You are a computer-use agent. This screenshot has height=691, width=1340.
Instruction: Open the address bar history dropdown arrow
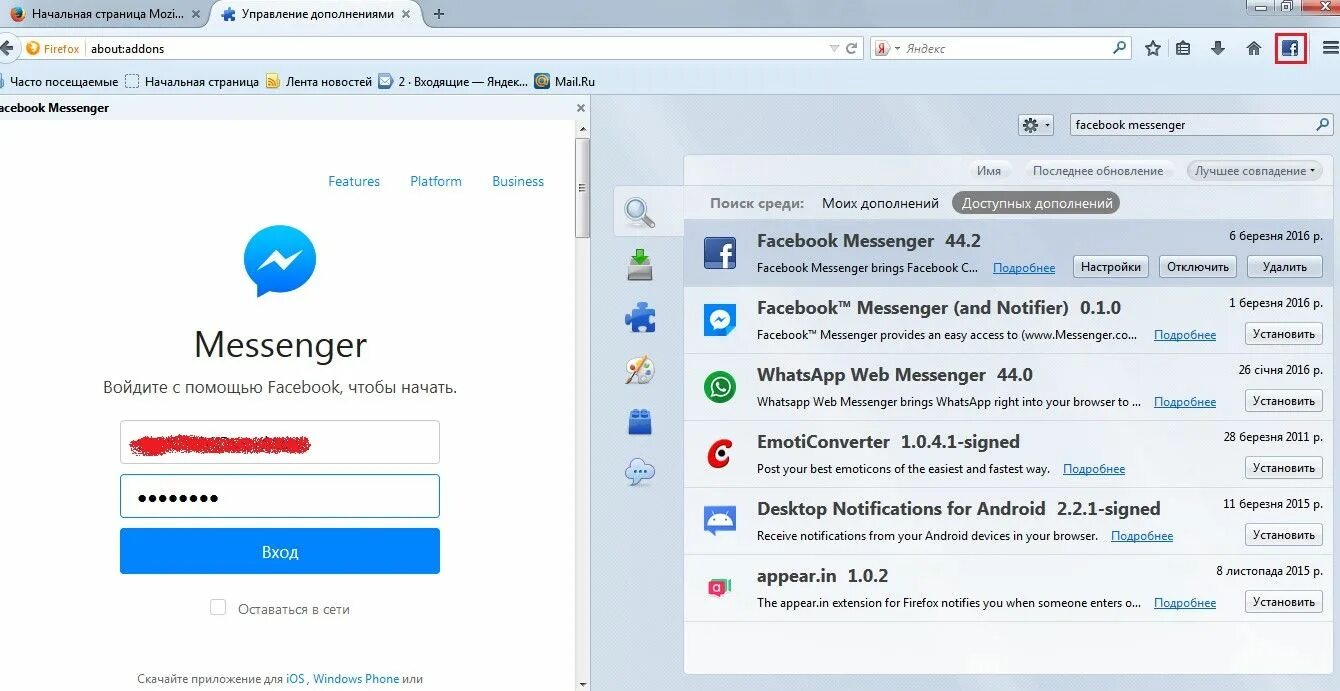[x=834, y=48]
